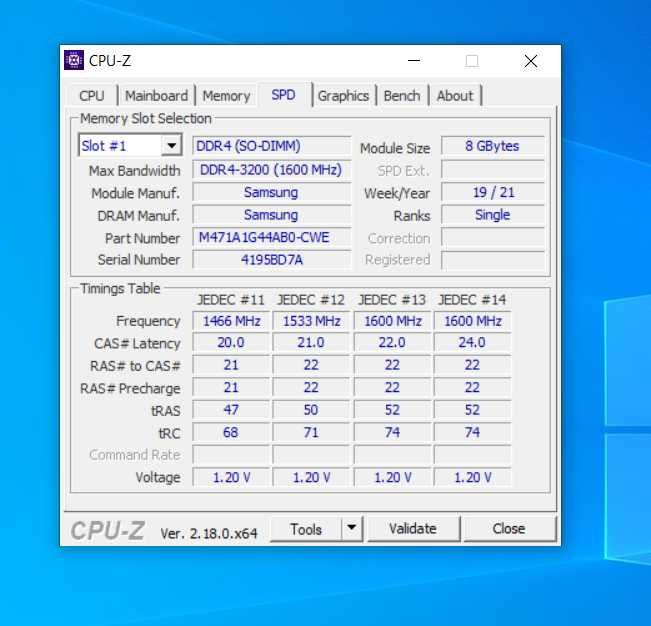Click the empty Registered field

tap(492, 260)
